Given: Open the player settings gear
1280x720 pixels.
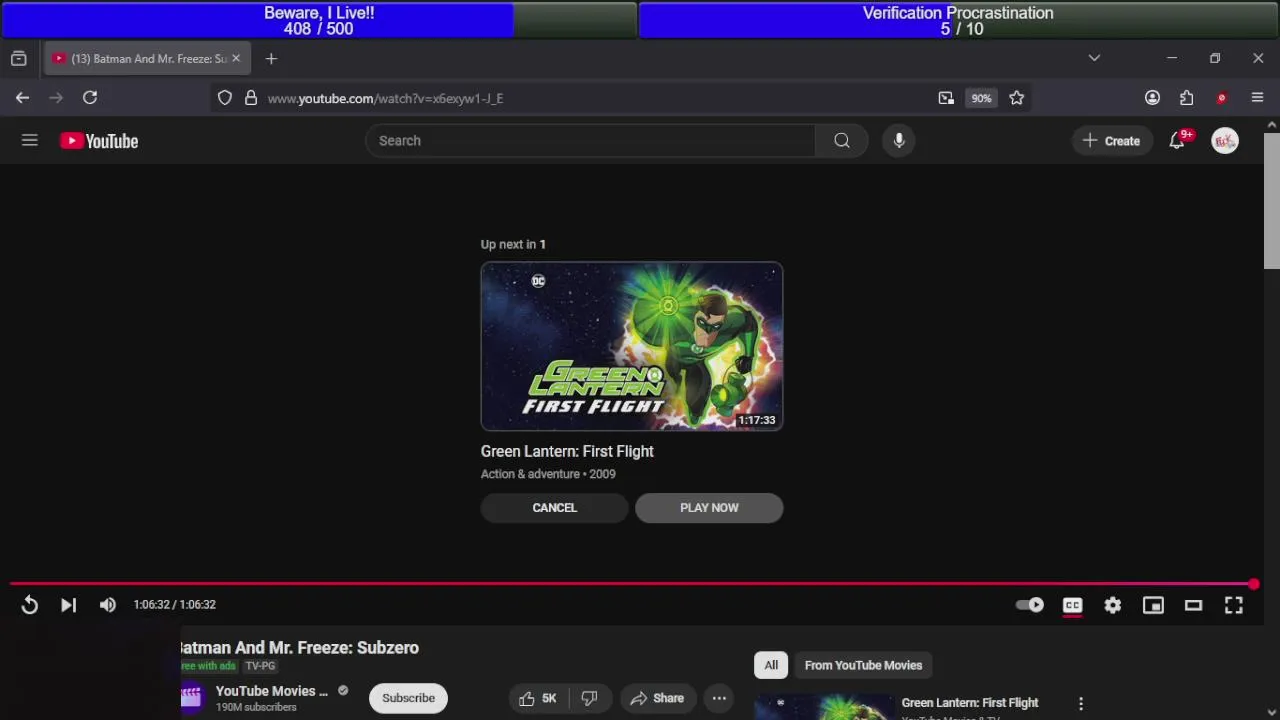Looking at the screenshot, I should [x=1113, y=605].
